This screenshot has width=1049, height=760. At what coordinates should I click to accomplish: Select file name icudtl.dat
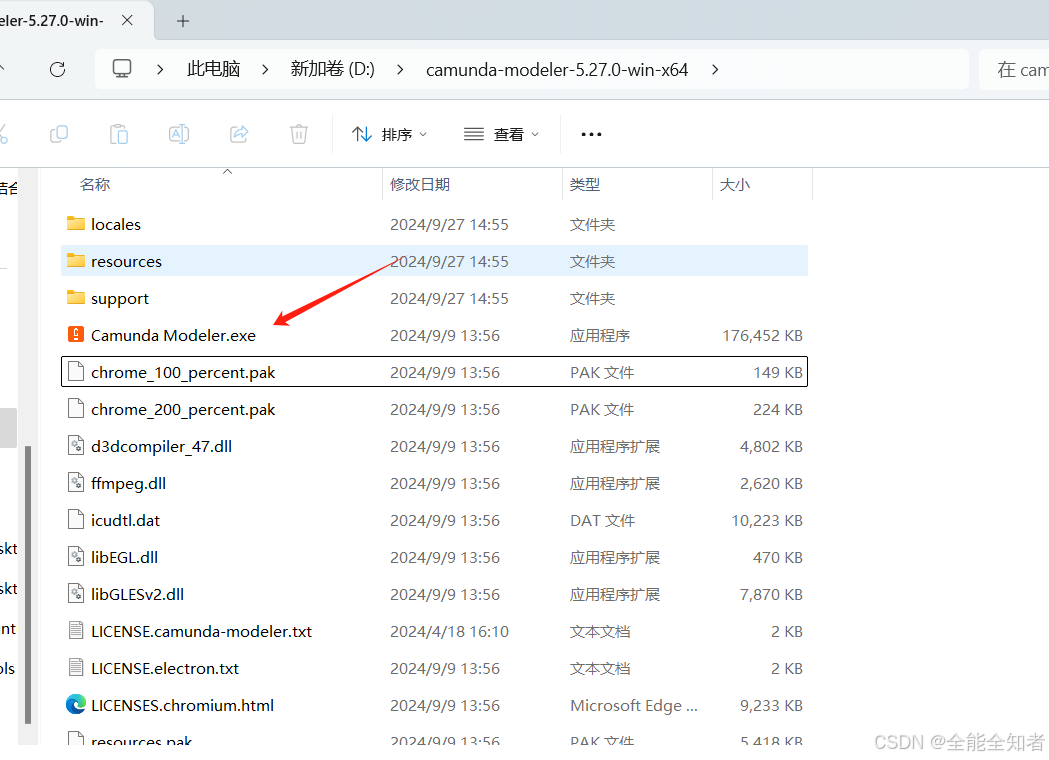(x=125, y=520)
